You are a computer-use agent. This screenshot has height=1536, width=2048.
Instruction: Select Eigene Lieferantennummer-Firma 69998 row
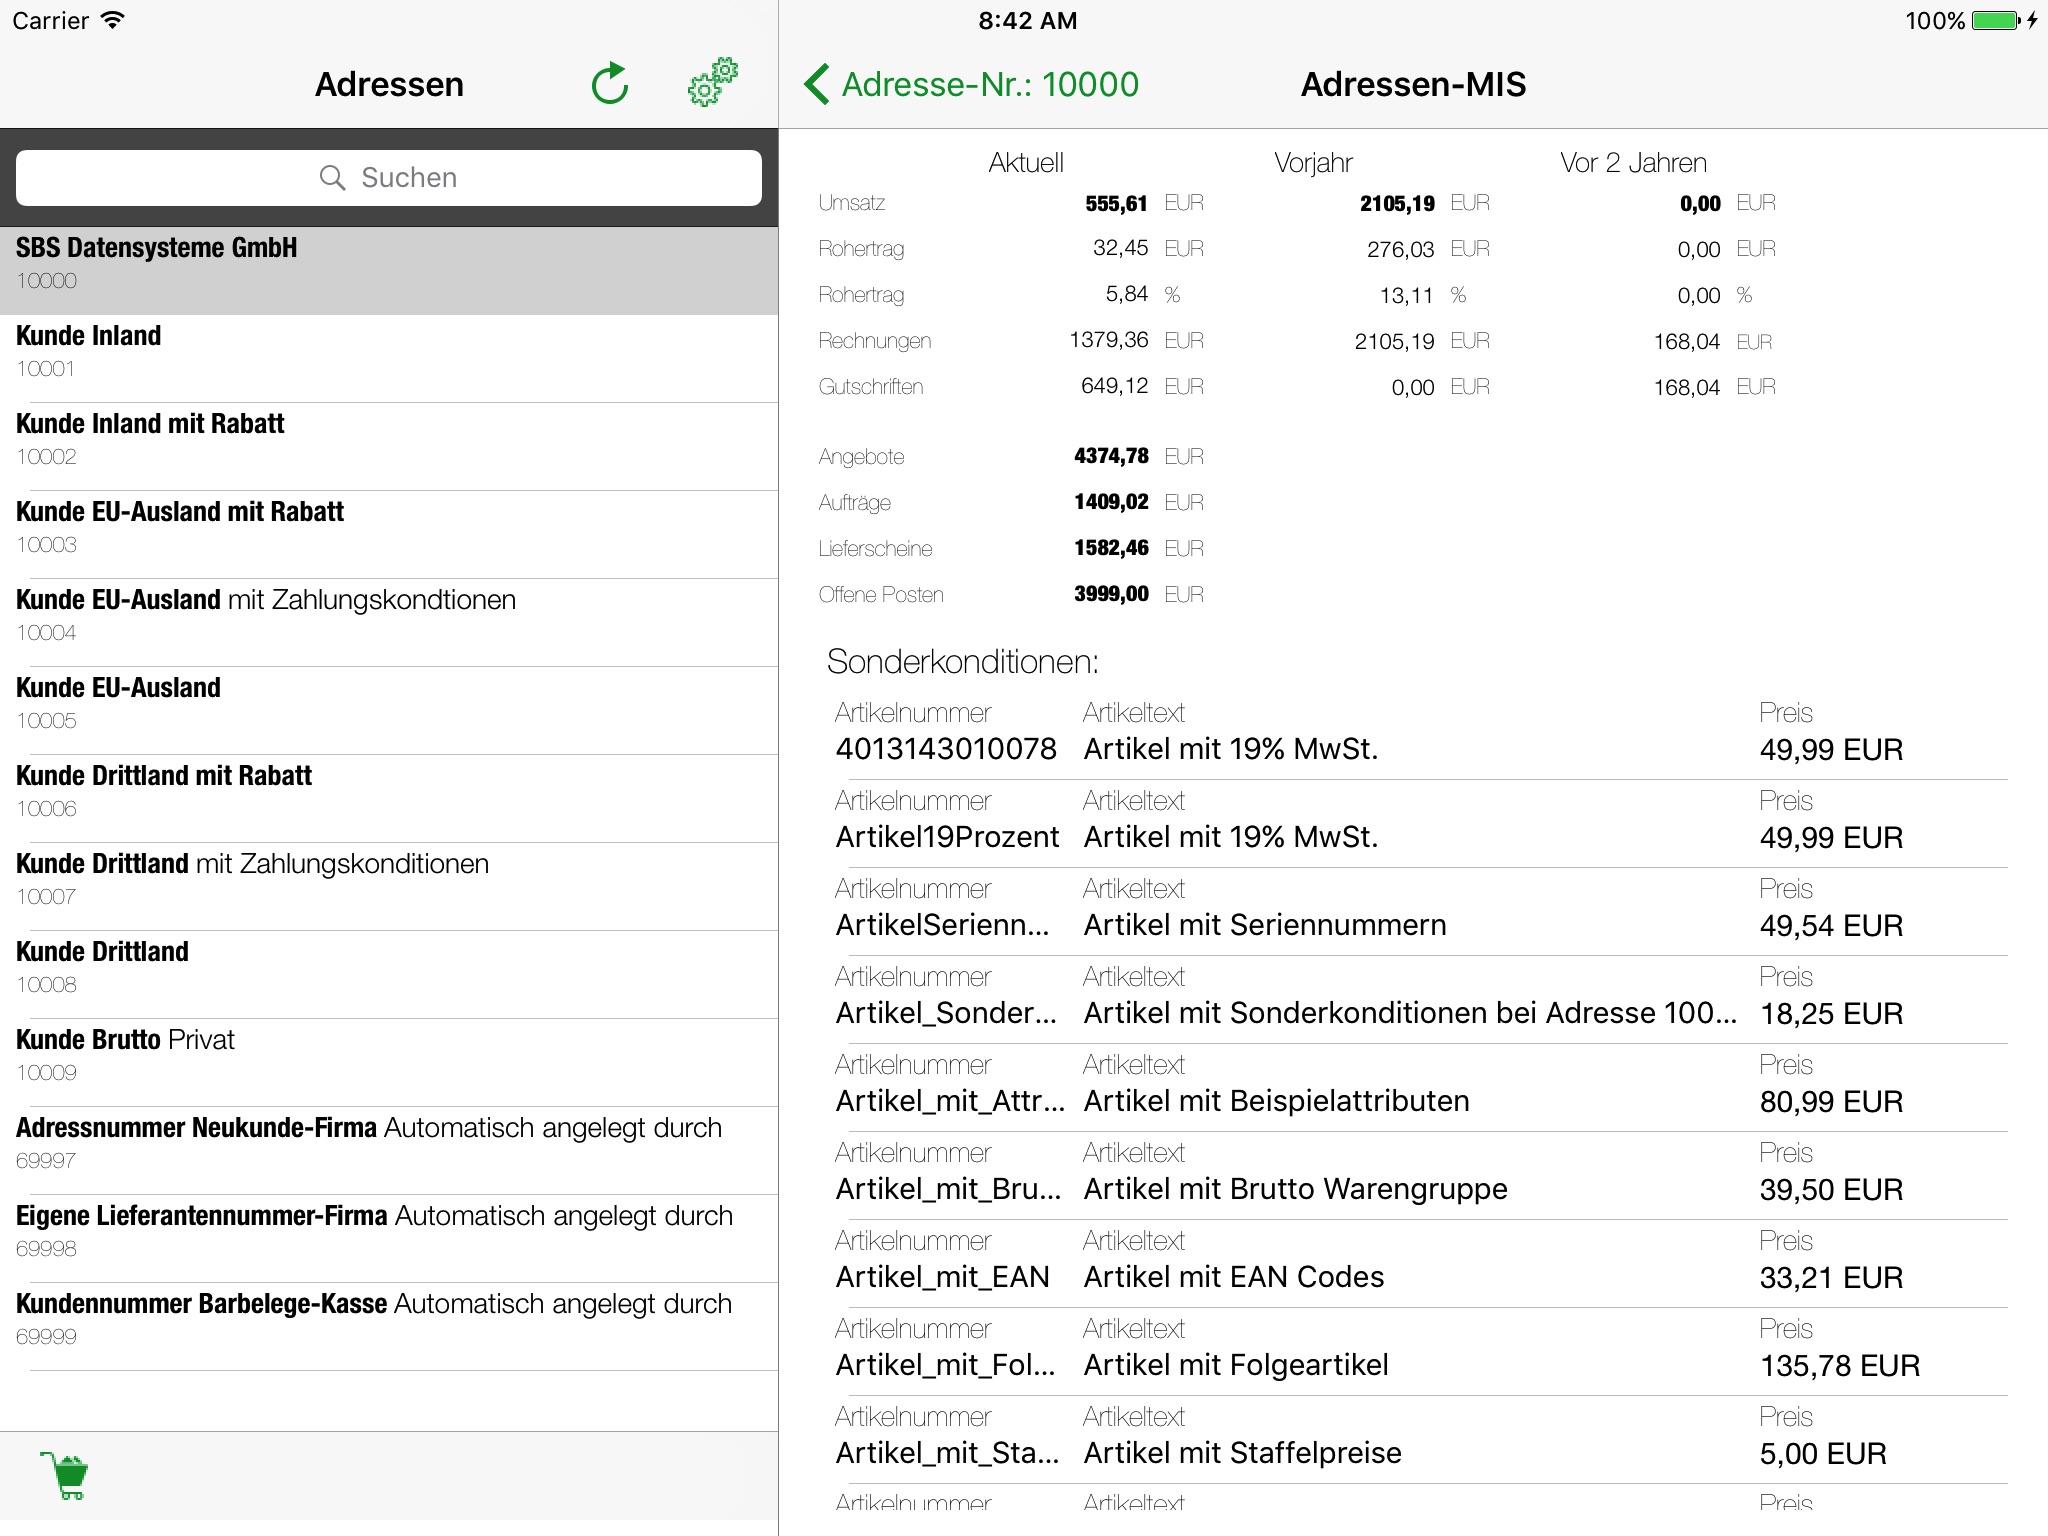tap(389, 1239)
